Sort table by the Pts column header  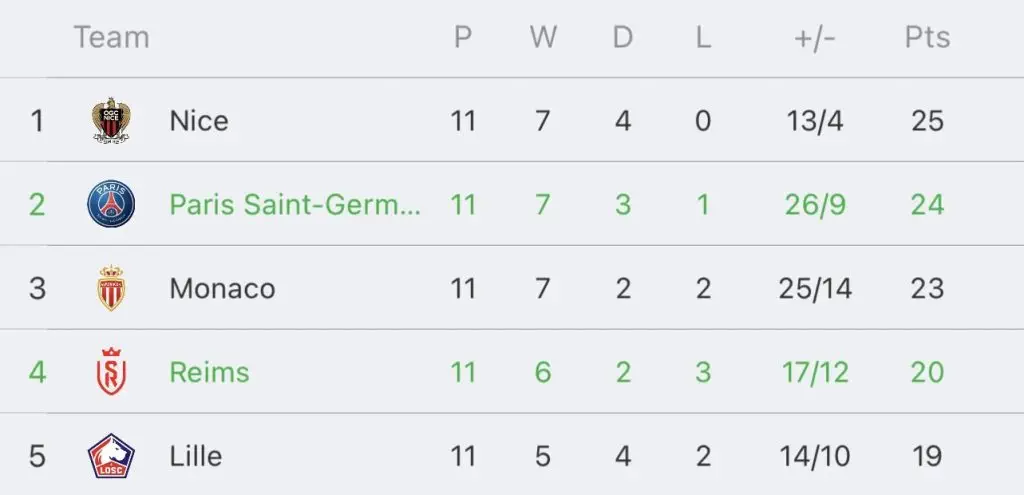tap(927, 37)
